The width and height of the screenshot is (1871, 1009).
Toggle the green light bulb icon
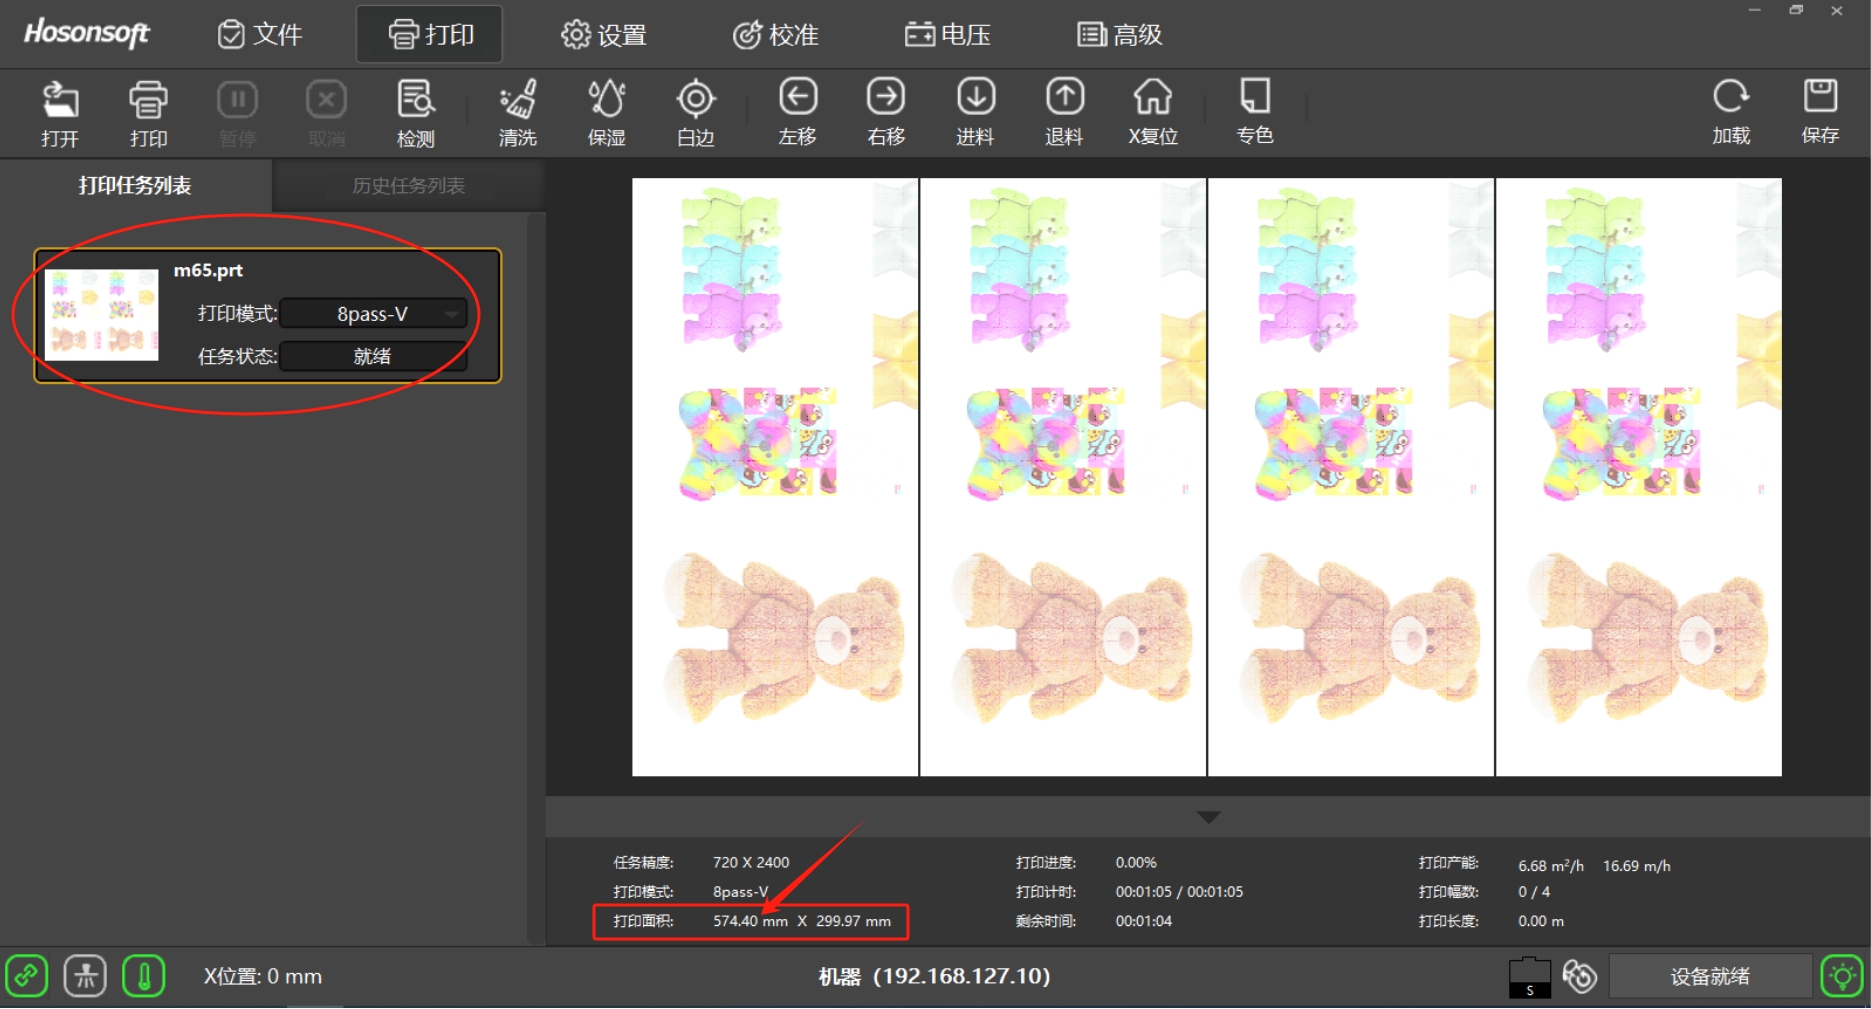coord(1841,976)
